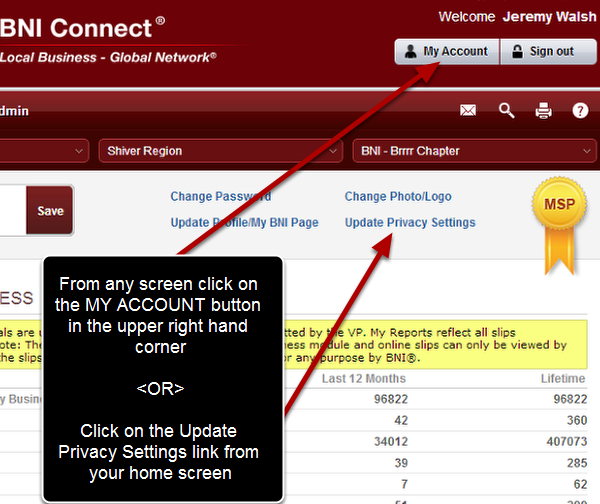Click the person icon in My Account
Viewport: 600px width, 504px height.
pyautogui.click(x=411, y=52)
